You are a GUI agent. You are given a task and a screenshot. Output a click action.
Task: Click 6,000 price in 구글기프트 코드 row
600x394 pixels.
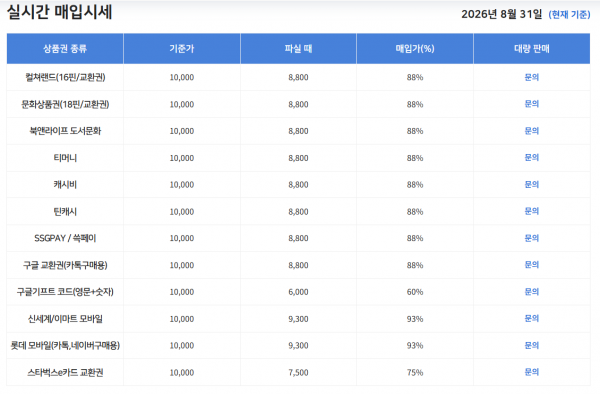pyautogui.click(x=298, y=292)
